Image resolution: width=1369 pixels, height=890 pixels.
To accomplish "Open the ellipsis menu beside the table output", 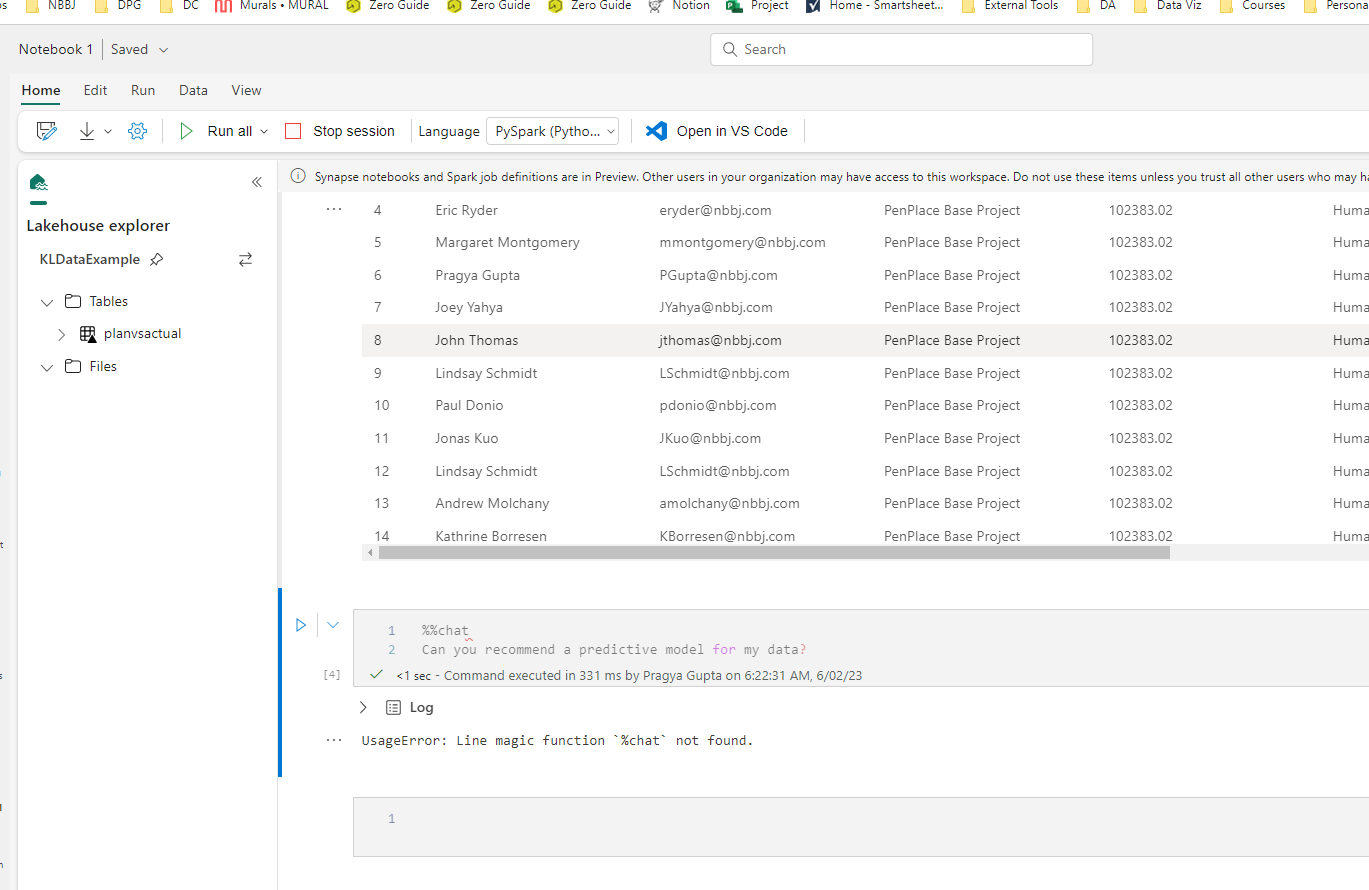I will [x=334, y=210].
